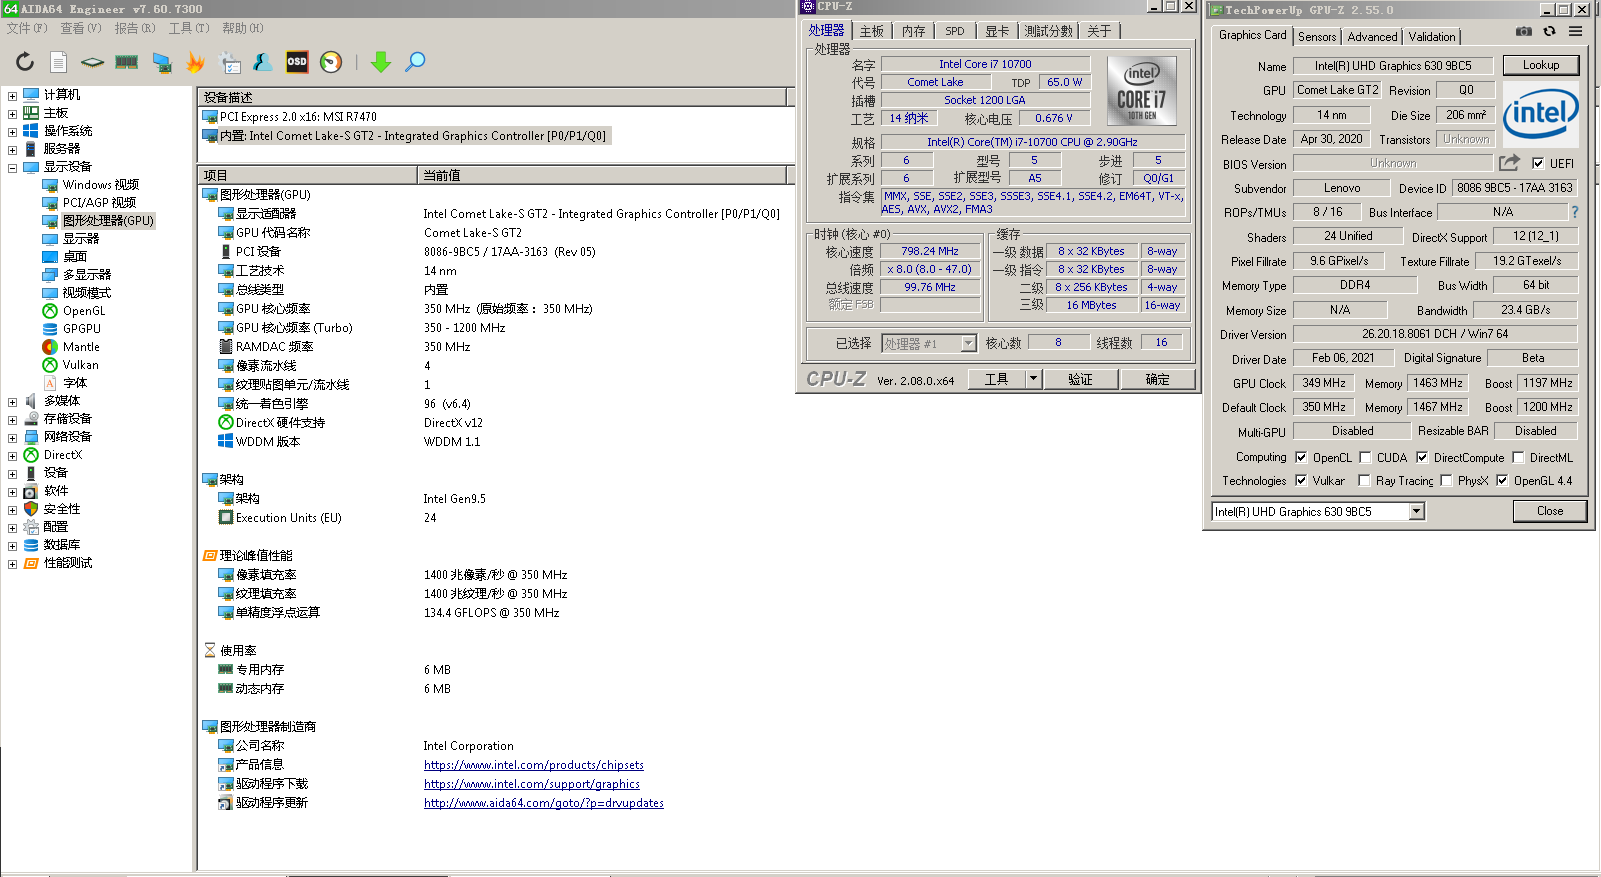This screenshot has height=877, width=1601.
Task: Expand the 计算机 tree node
Action: (x=12, y=96)
